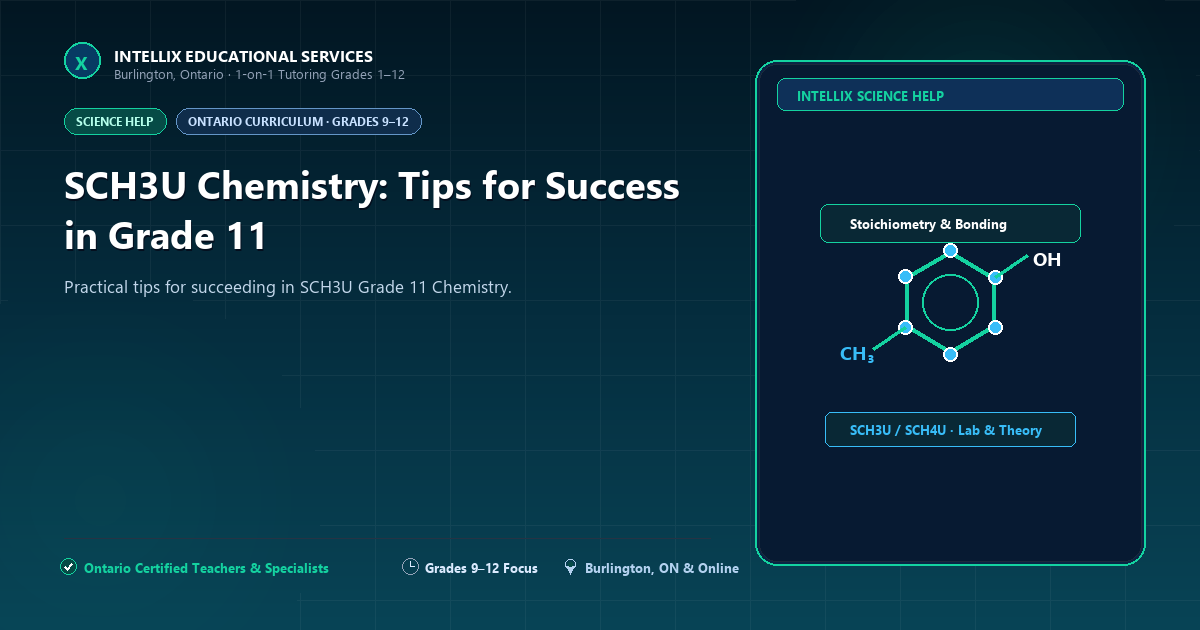The image size is (1200, 630).
Task: Click the Practical tips for succeeding description
Action: pos(288,288)
